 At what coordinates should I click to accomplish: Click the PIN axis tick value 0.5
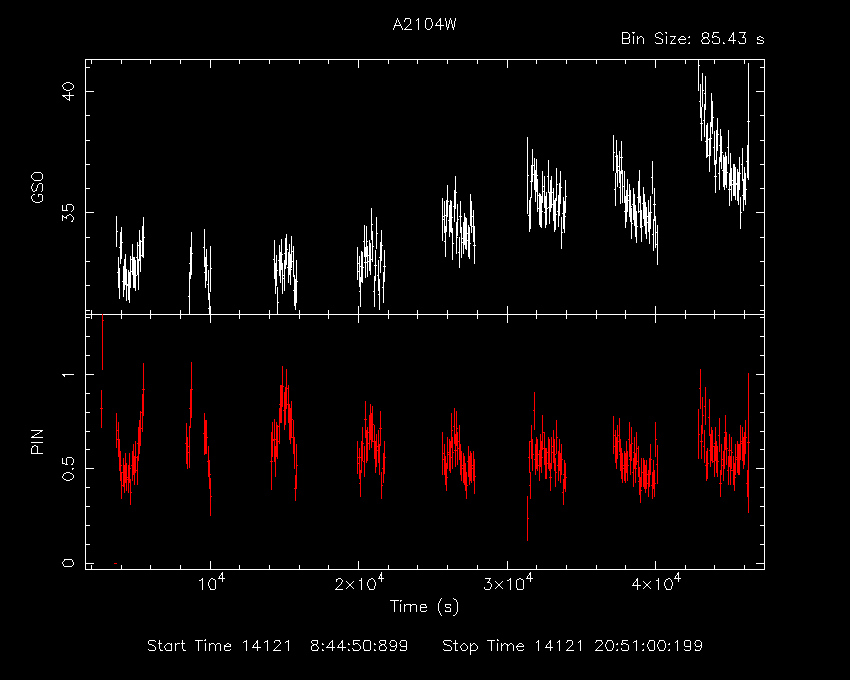click(69, 468)
